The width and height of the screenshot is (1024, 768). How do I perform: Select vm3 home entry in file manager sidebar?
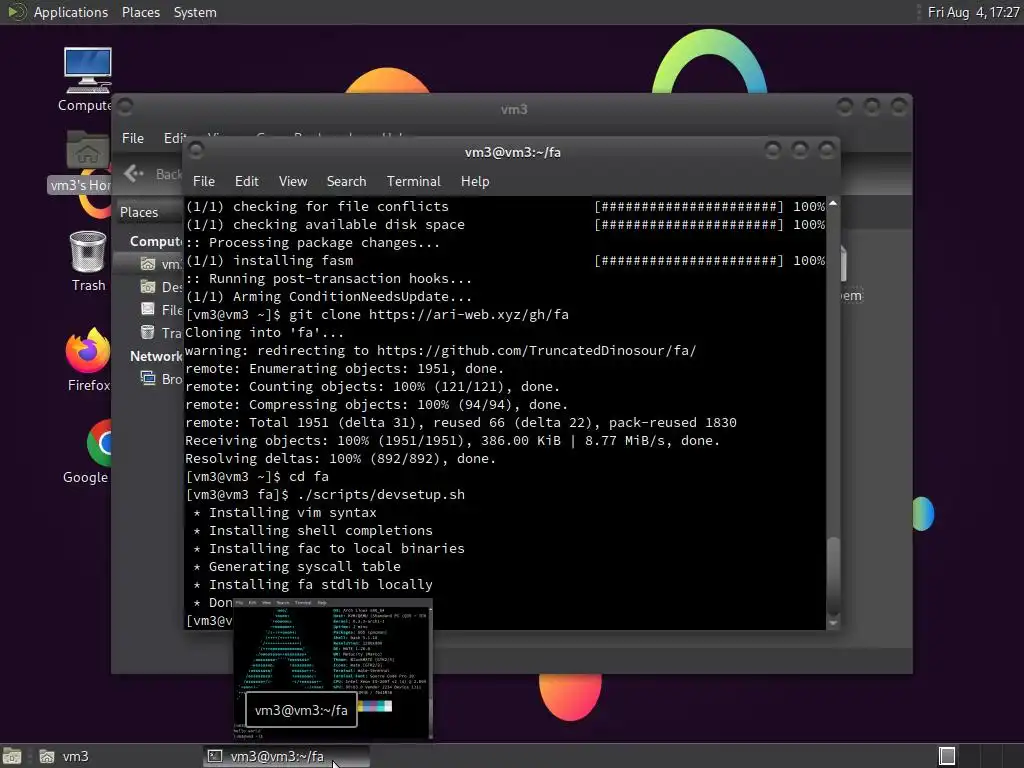[150, 264]
